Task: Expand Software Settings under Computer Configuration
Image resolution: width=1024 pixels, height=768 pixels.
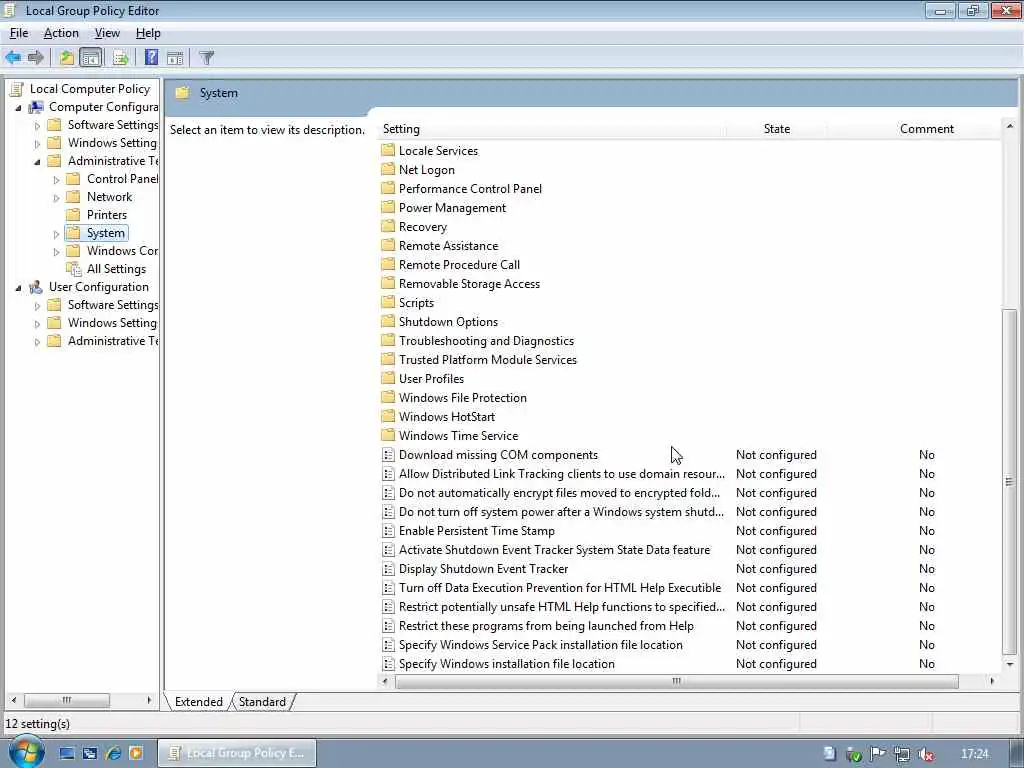Action: pos(37,125)
